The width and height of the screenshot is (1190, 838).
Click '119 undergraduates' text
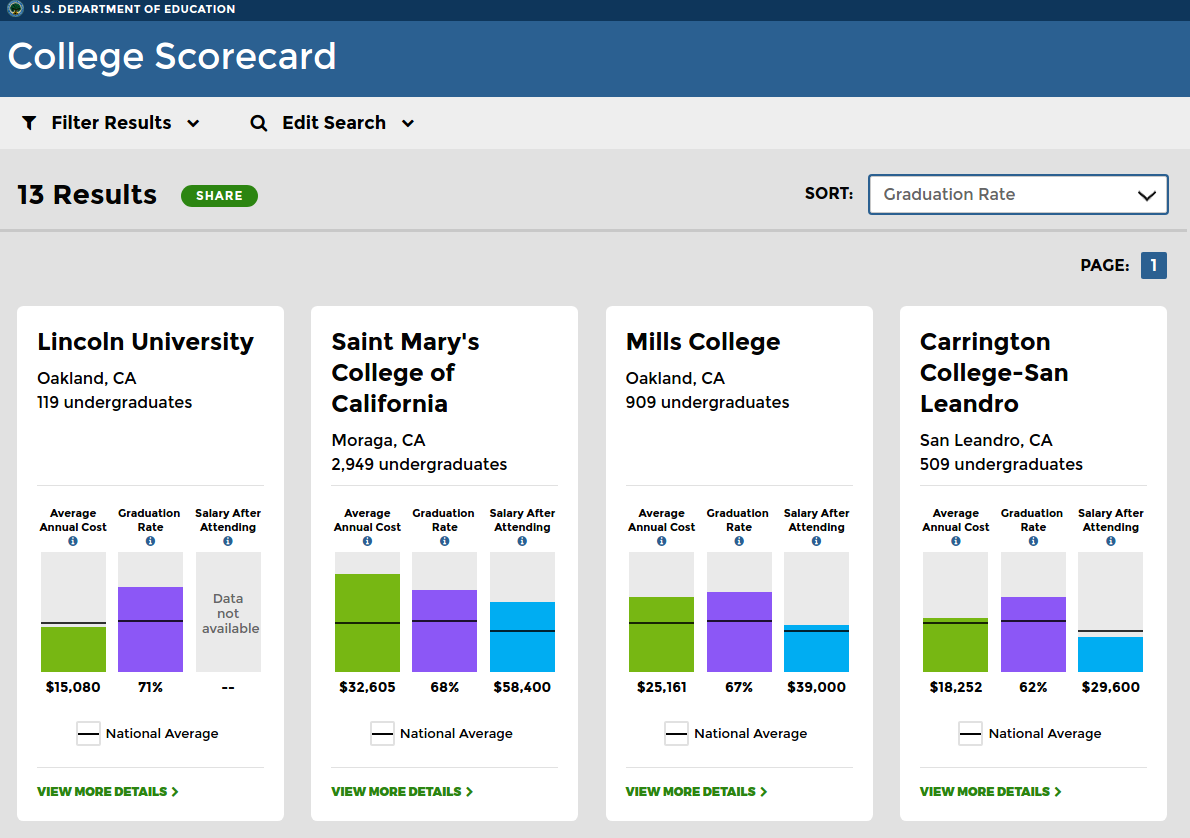click(115, 402)
